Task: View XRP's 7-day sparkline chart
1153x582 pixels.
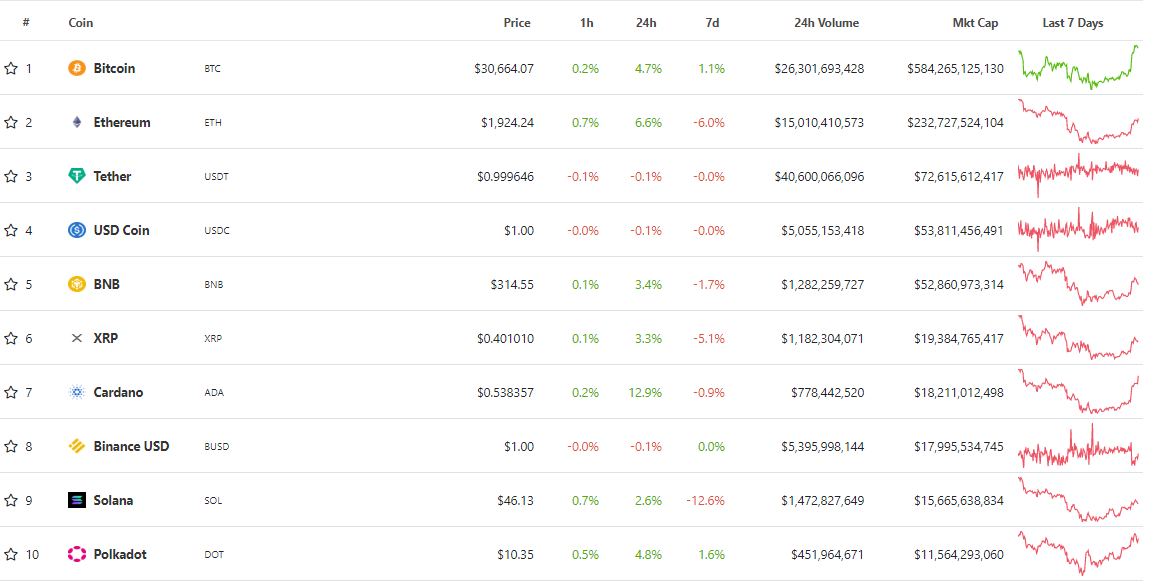Action: pos(1078,337)
